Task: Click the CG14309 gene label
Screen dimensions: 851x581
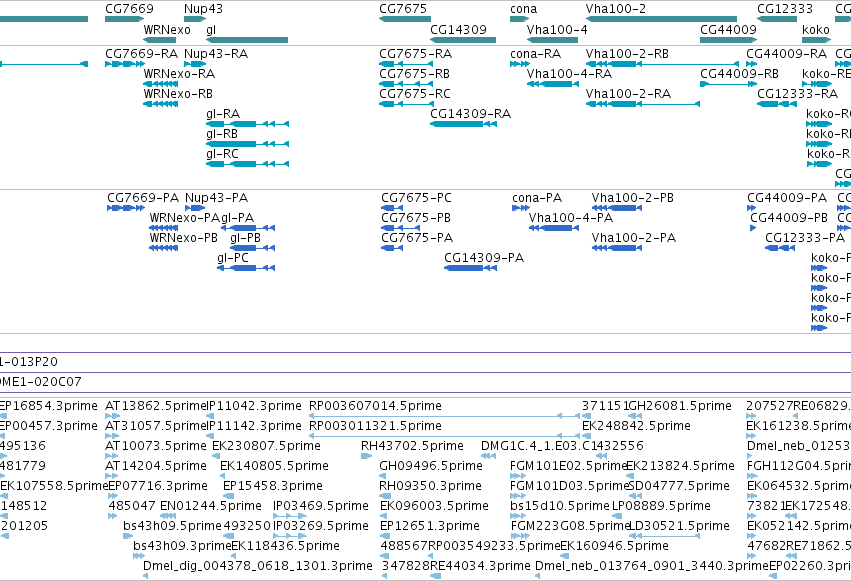Action: click(x=458, y=30)
